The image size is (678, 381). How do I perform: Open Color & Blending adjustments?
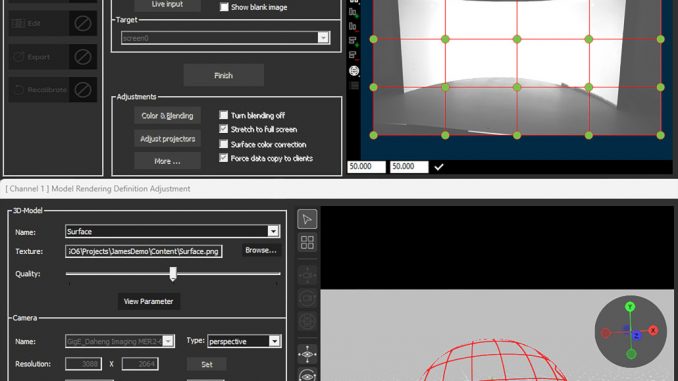tap(167, 115)
